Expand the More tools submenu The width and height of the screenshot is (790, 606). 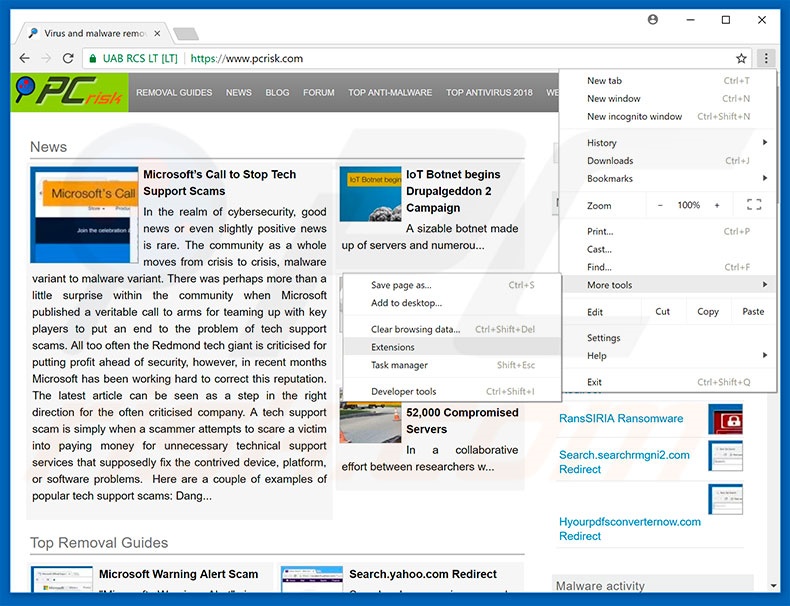[x=668, y=285]
